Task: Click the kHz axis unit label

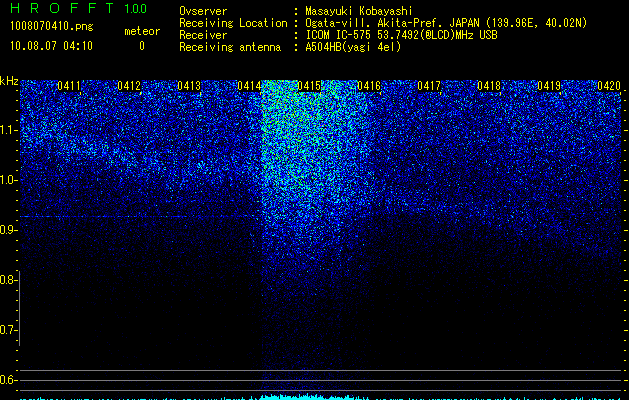Action: (x=9, y=81)
